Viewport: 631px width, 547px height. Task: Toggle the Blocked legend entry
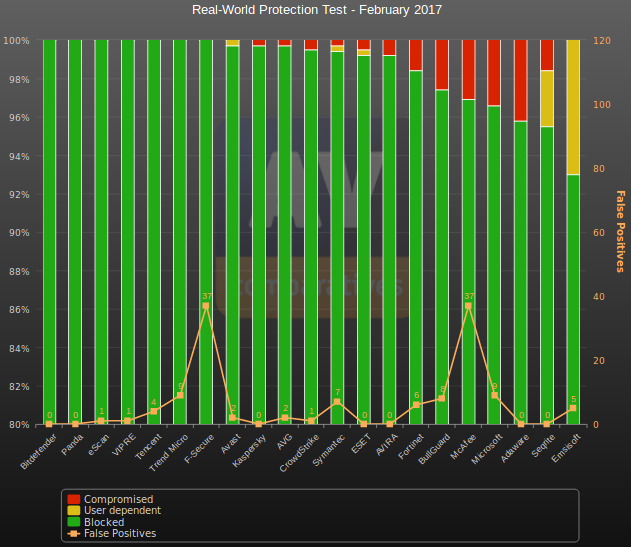coord(96,522)
